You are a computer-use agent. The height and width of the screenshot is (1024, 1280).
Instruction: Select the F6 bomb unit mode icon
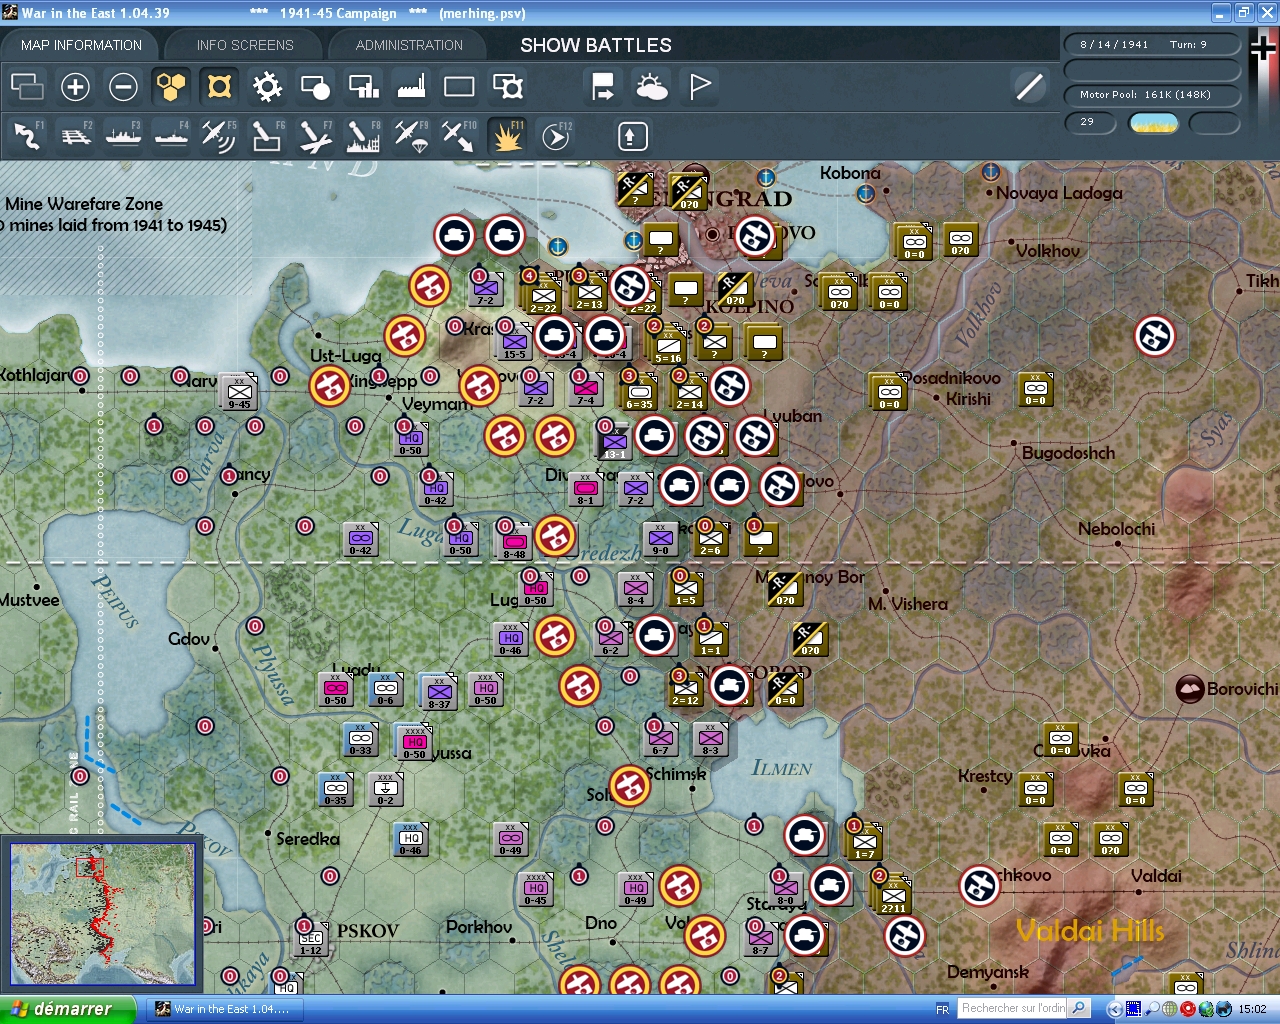coord(267,136)
